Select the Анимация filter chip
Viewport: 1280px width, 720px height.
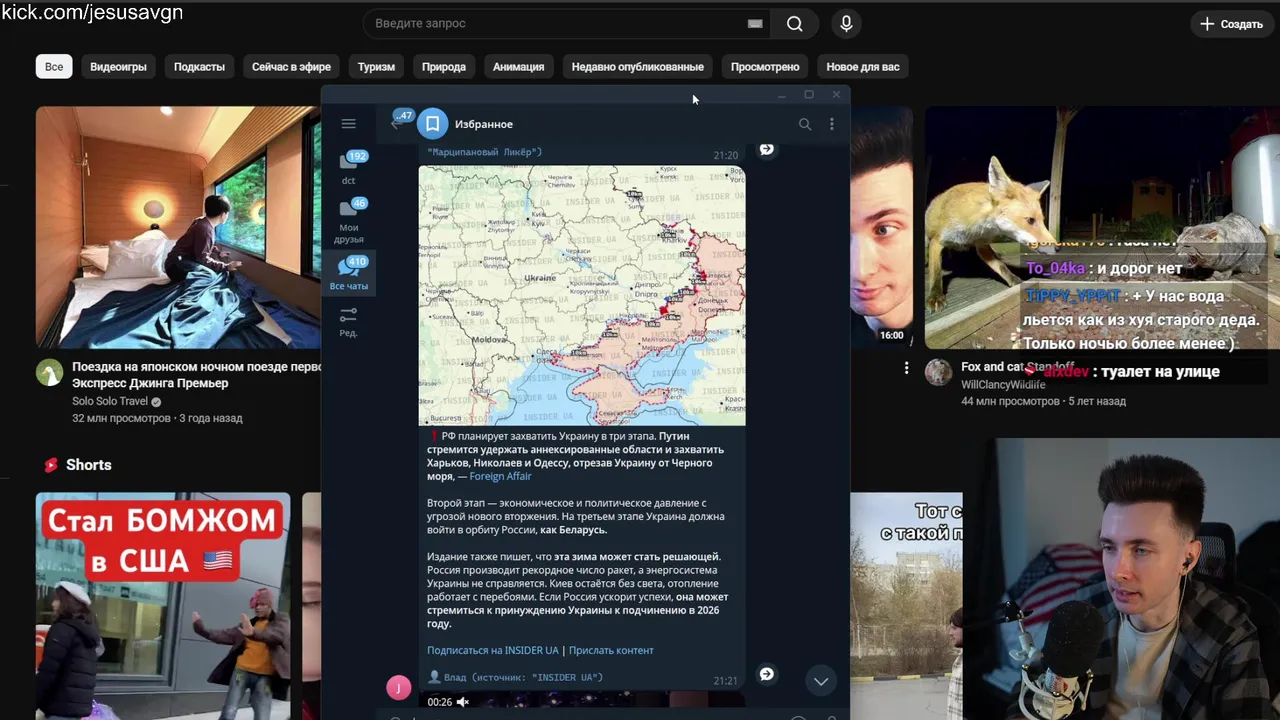tap(518, 67)
